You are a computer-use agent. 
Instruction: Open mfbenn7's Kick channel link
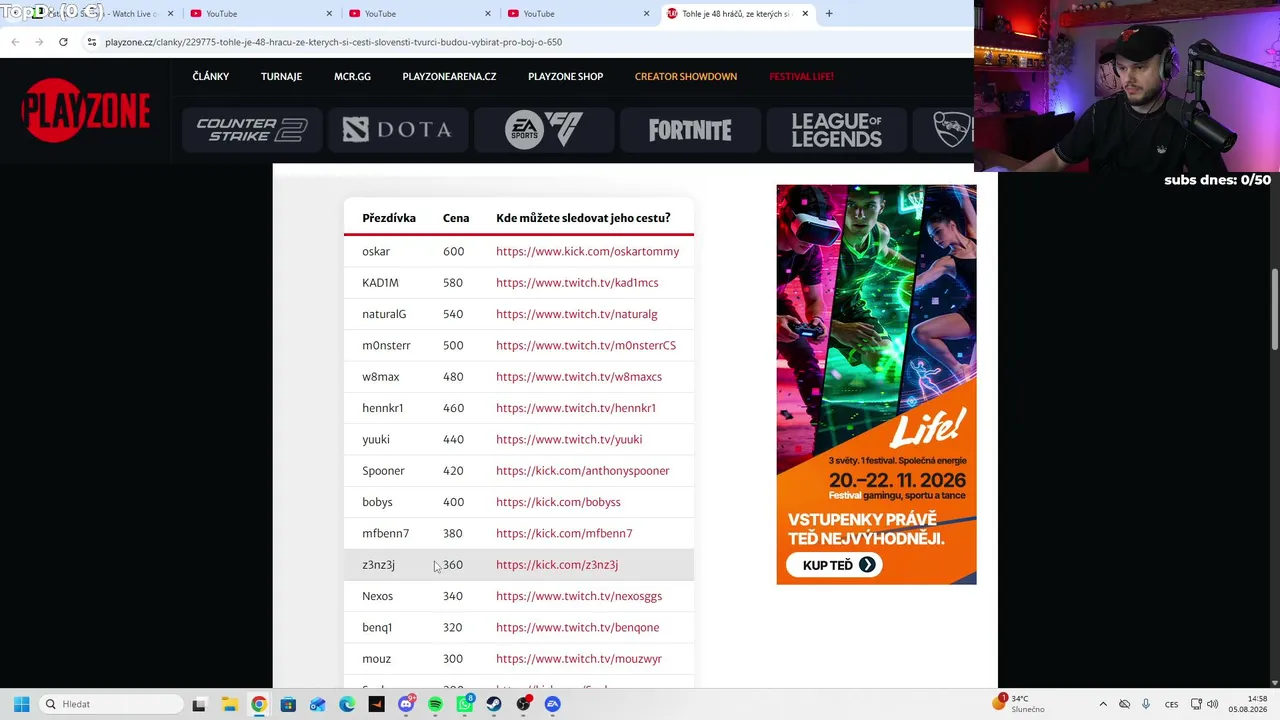pos(564,533)
